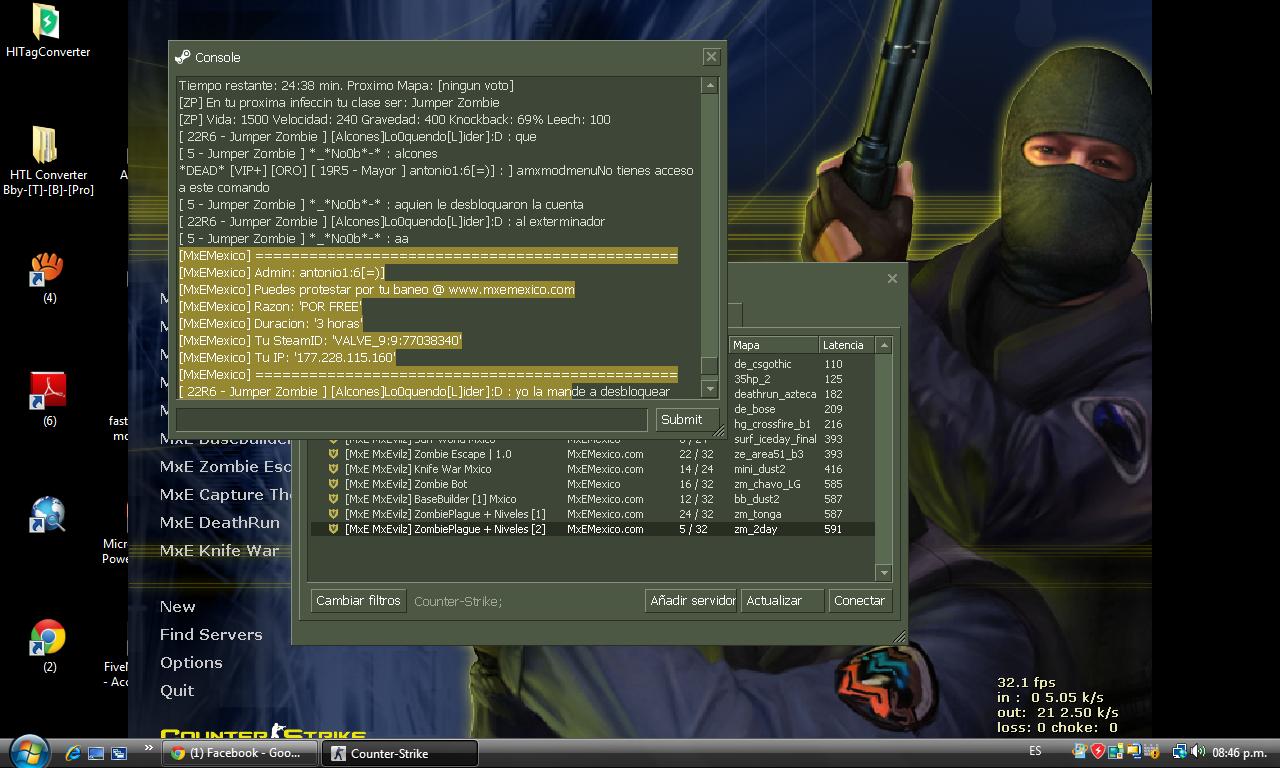The width and height of the screenshot is (1280, 768).
Task: Select the Knife War Mxico server row
Action: (x=592, y=469)
